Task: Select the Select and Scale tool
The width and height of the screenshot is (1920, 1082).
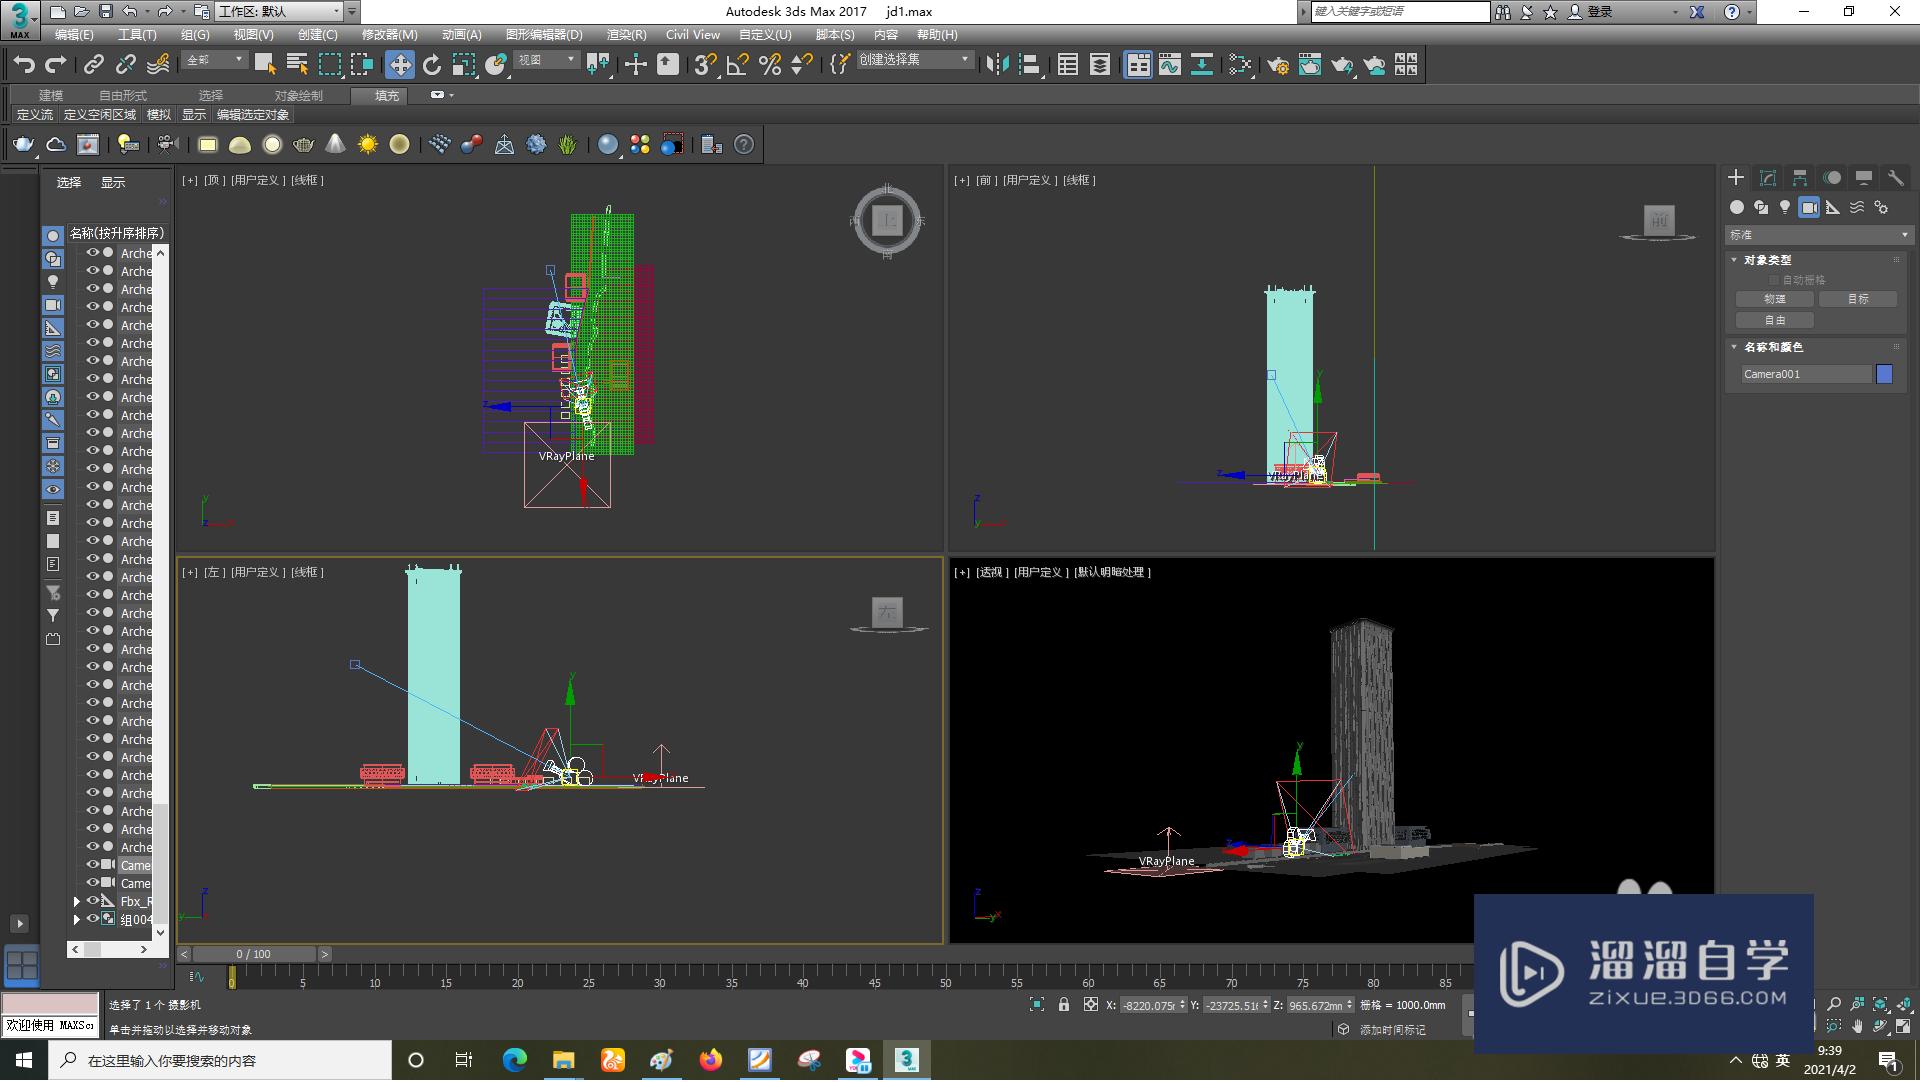Action: (464, 65)
